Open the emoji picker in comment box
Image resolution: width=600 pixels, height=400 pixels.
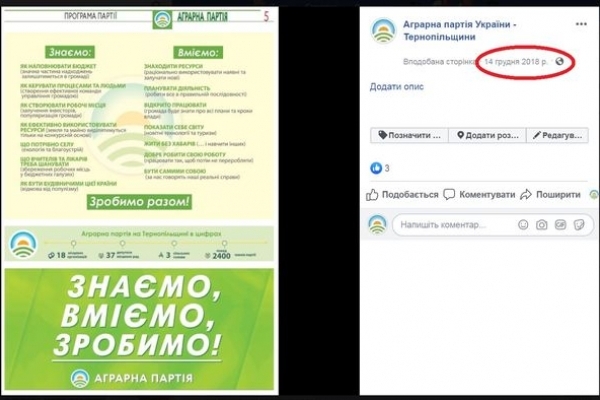(x=523, y=225)
